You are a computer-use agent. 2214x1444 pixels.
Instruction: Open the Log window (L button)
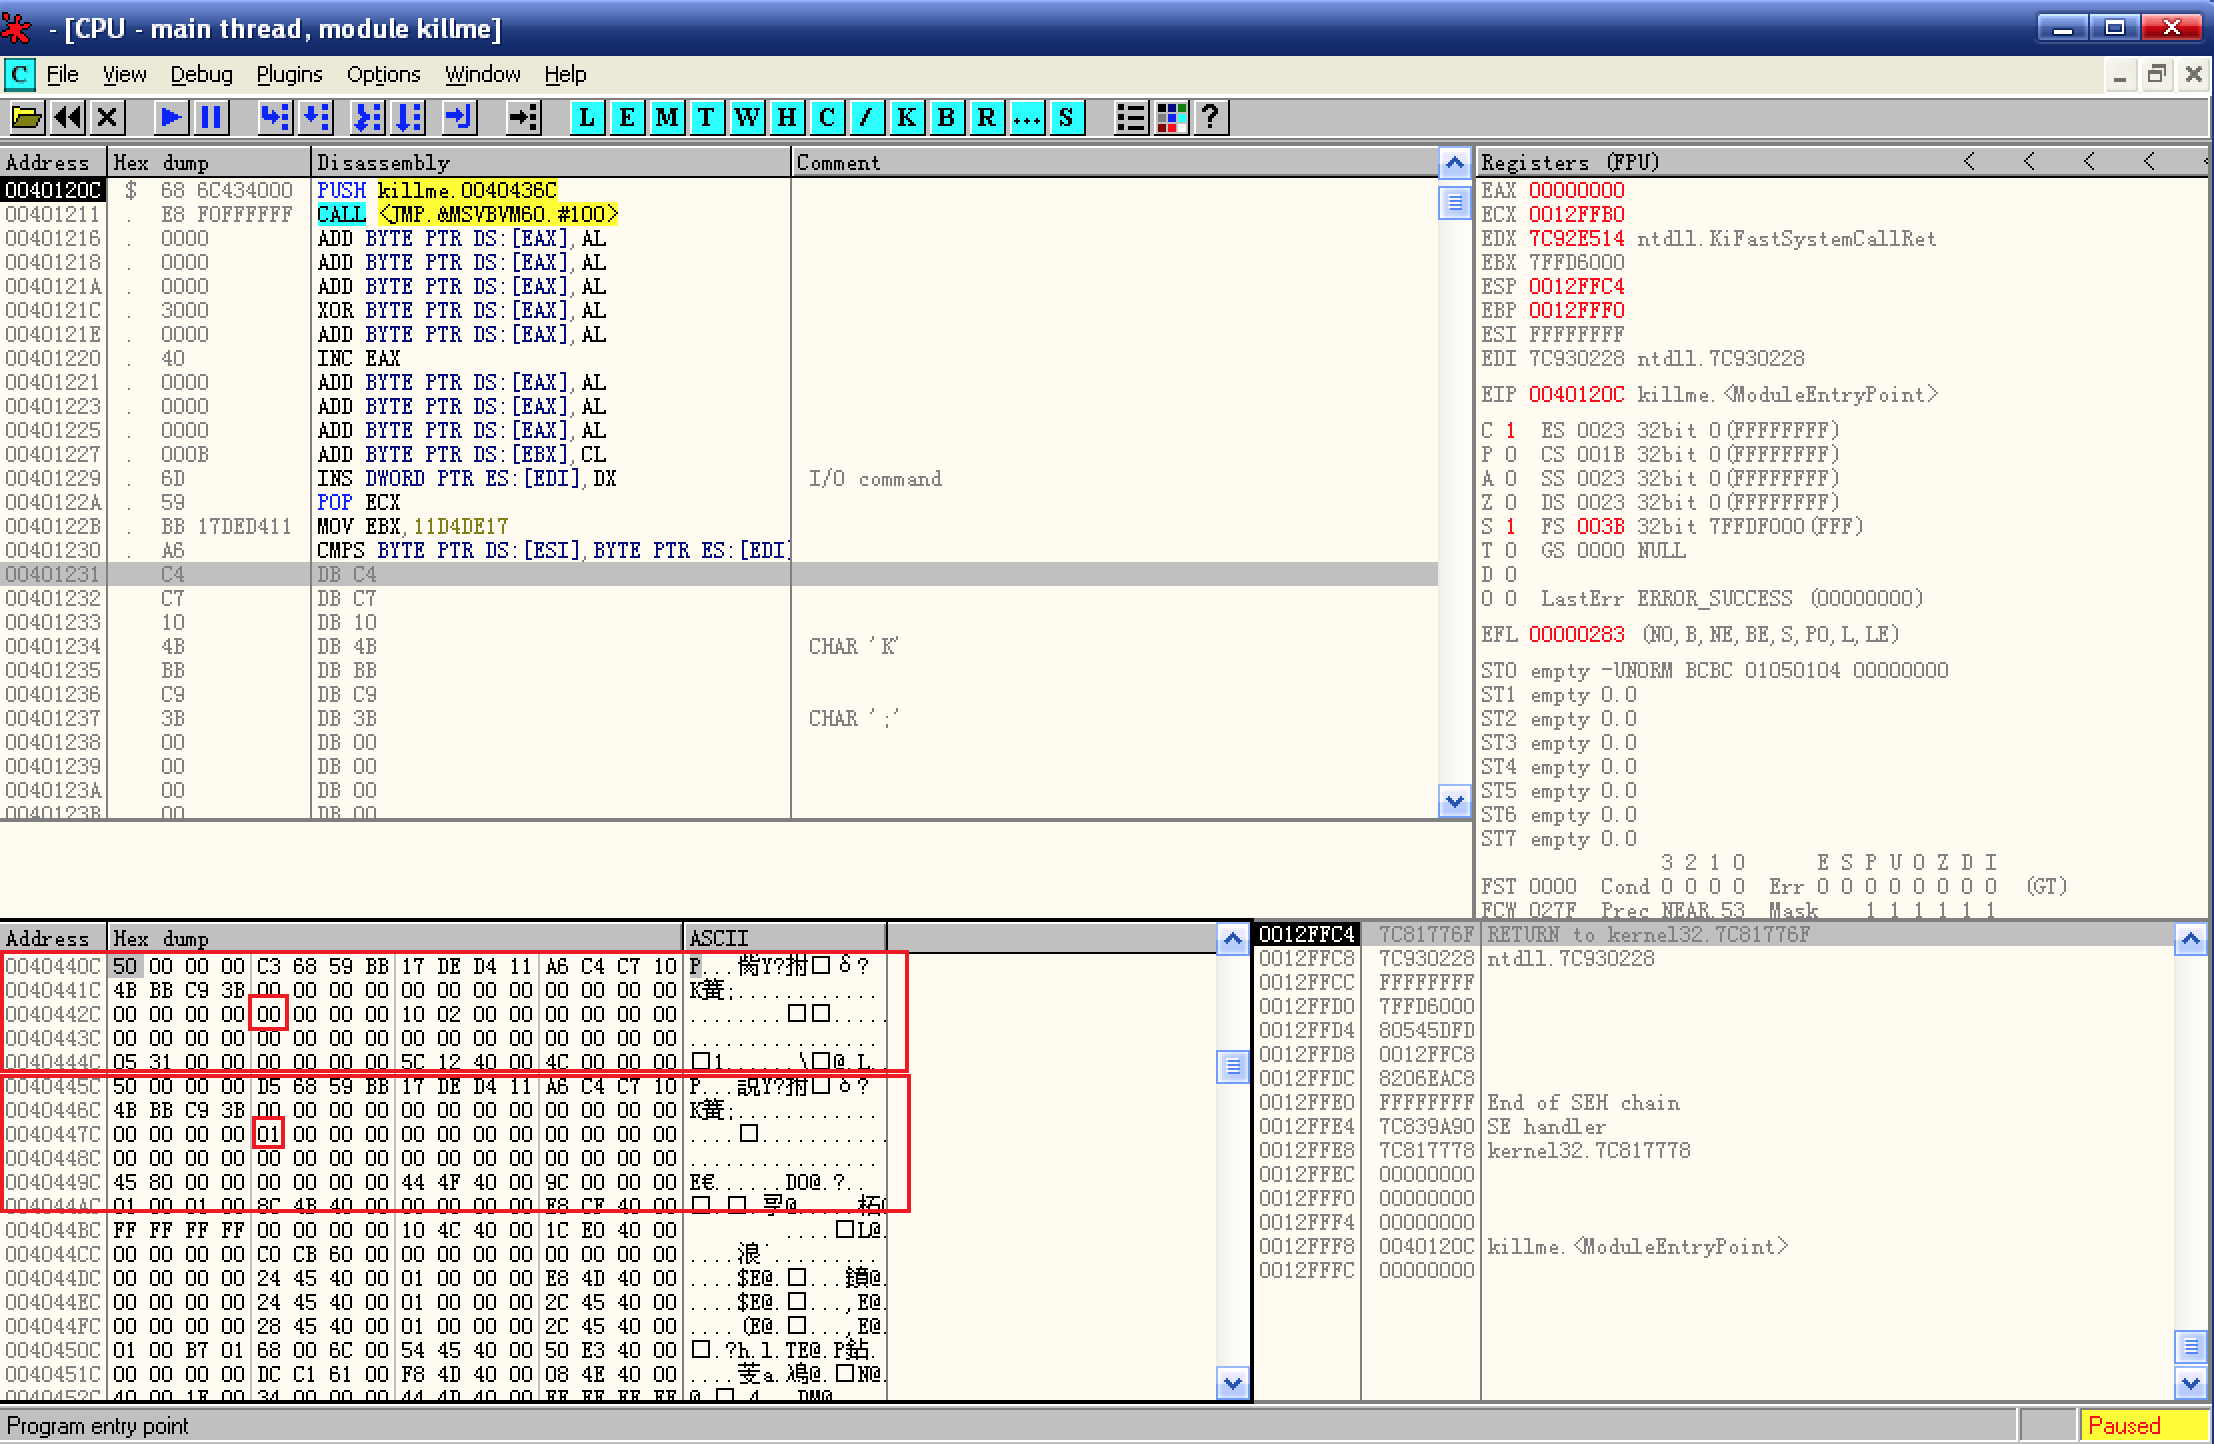pos(587,118)
